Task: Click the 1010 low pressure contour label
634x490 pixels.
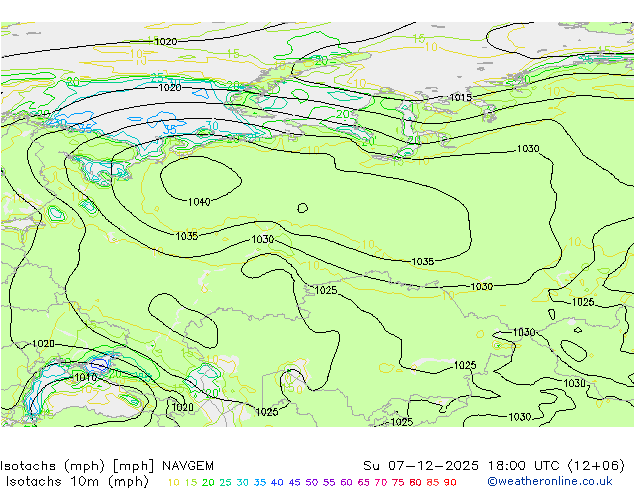Action: pyautogui.click(x=86, y=378)
